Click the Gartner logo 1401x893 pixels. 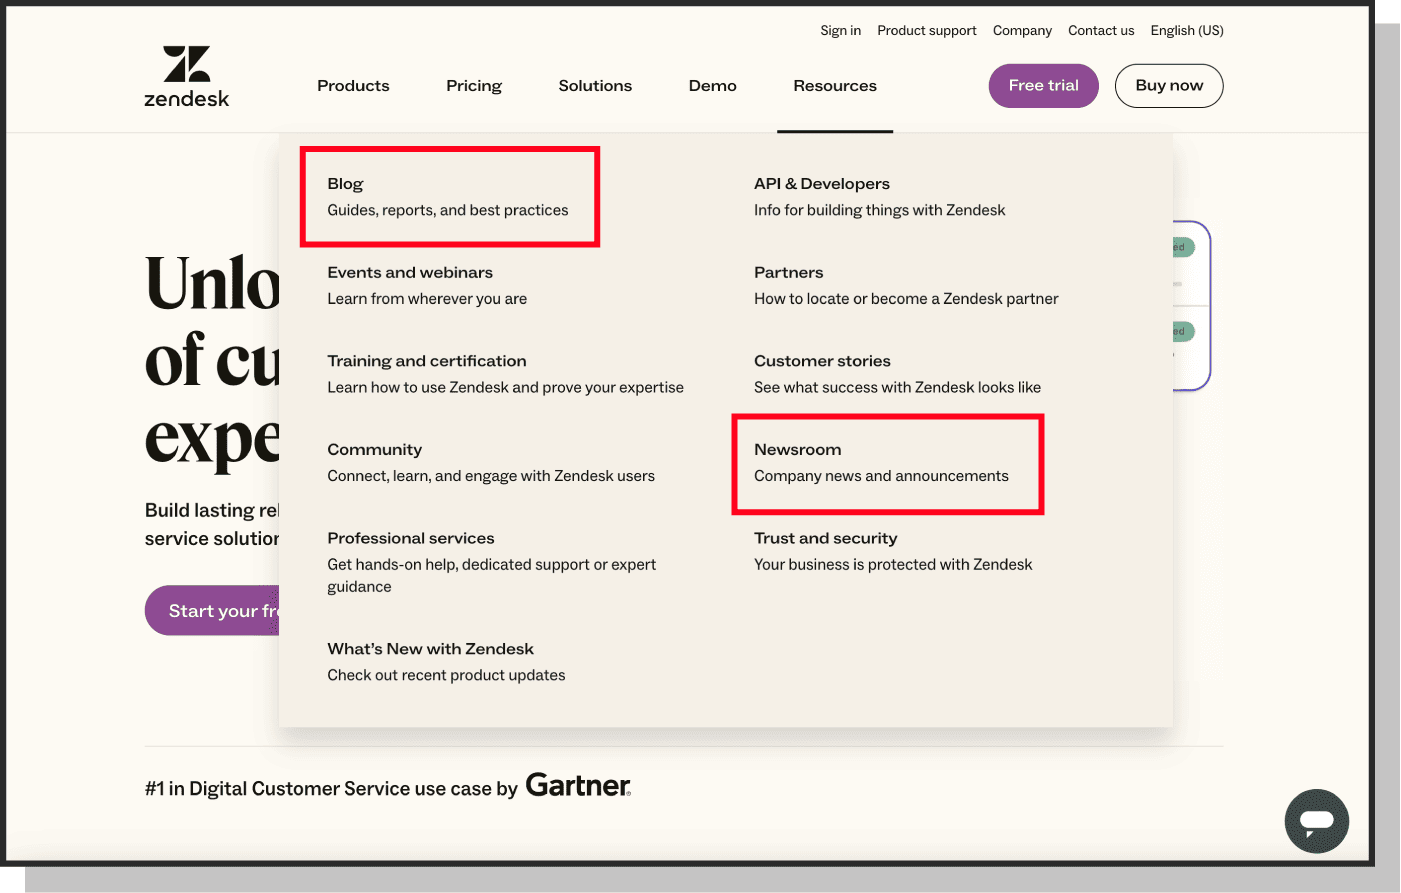click(x=578, y=785)
